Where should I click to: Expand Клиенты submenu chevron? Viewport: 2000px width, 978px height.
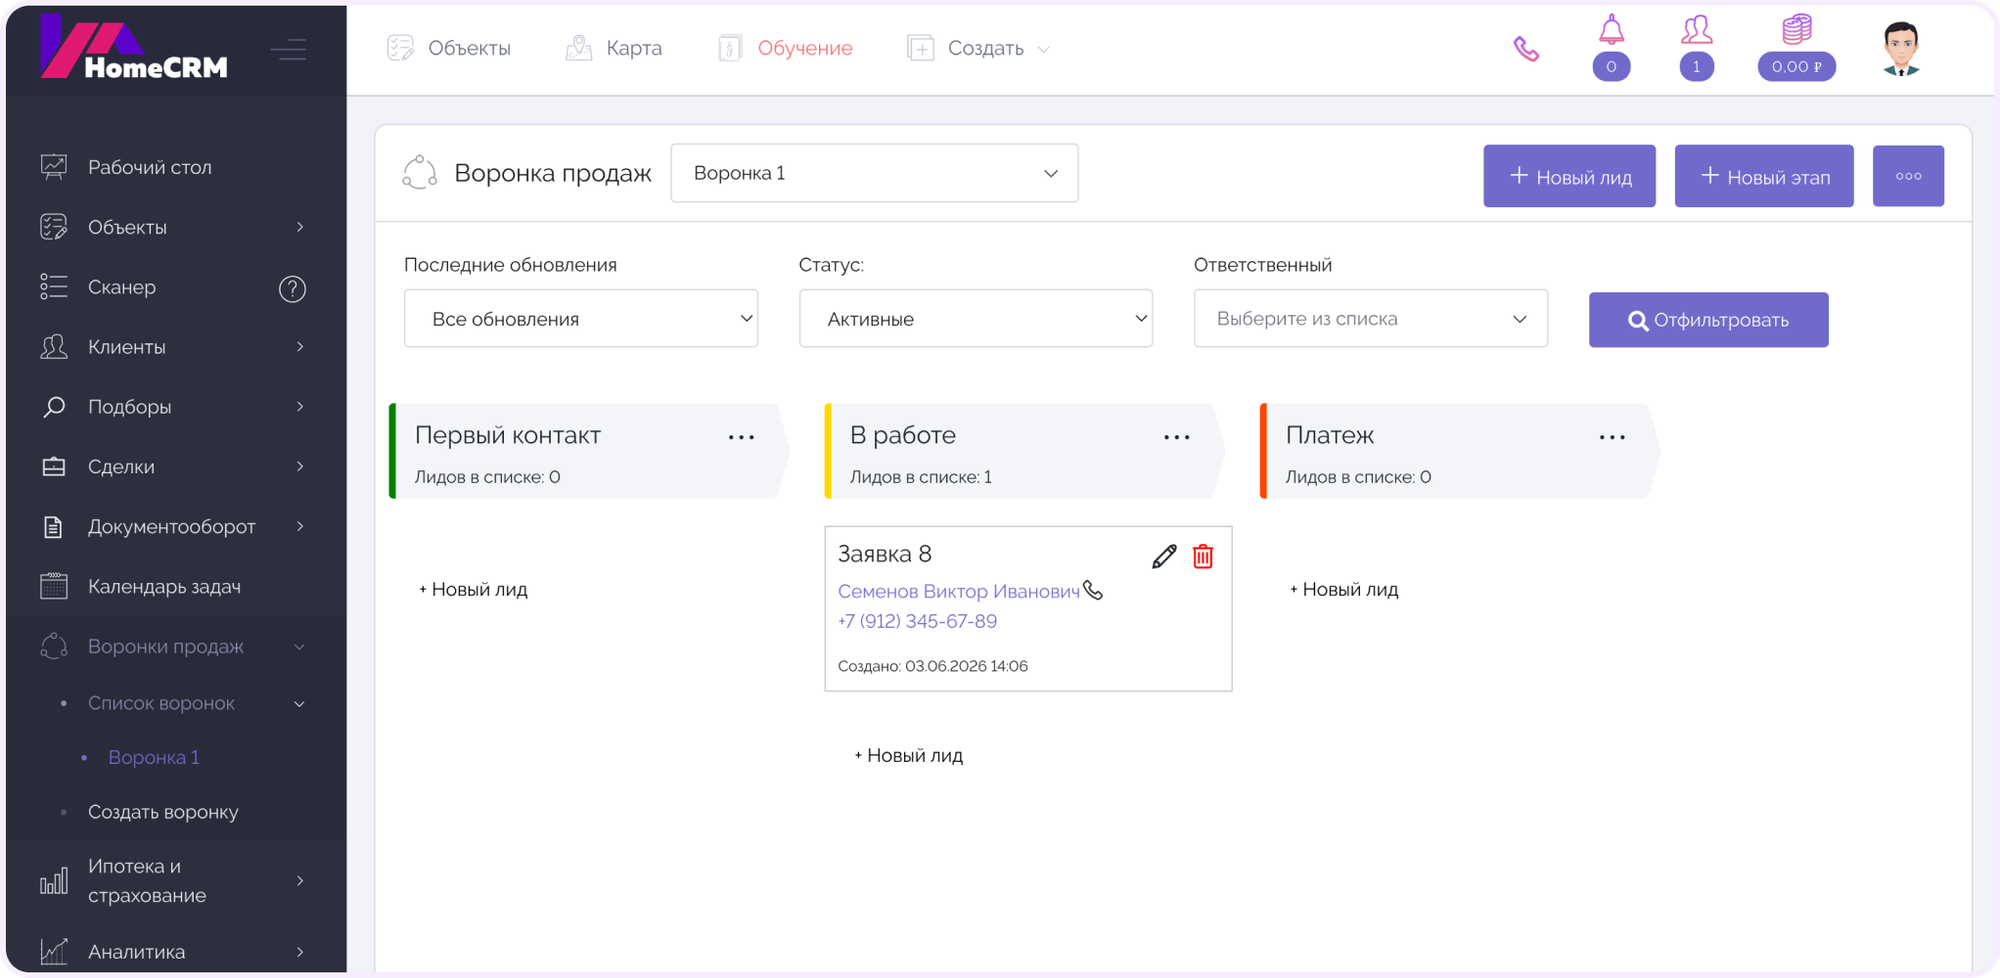[x=300, y=347]
